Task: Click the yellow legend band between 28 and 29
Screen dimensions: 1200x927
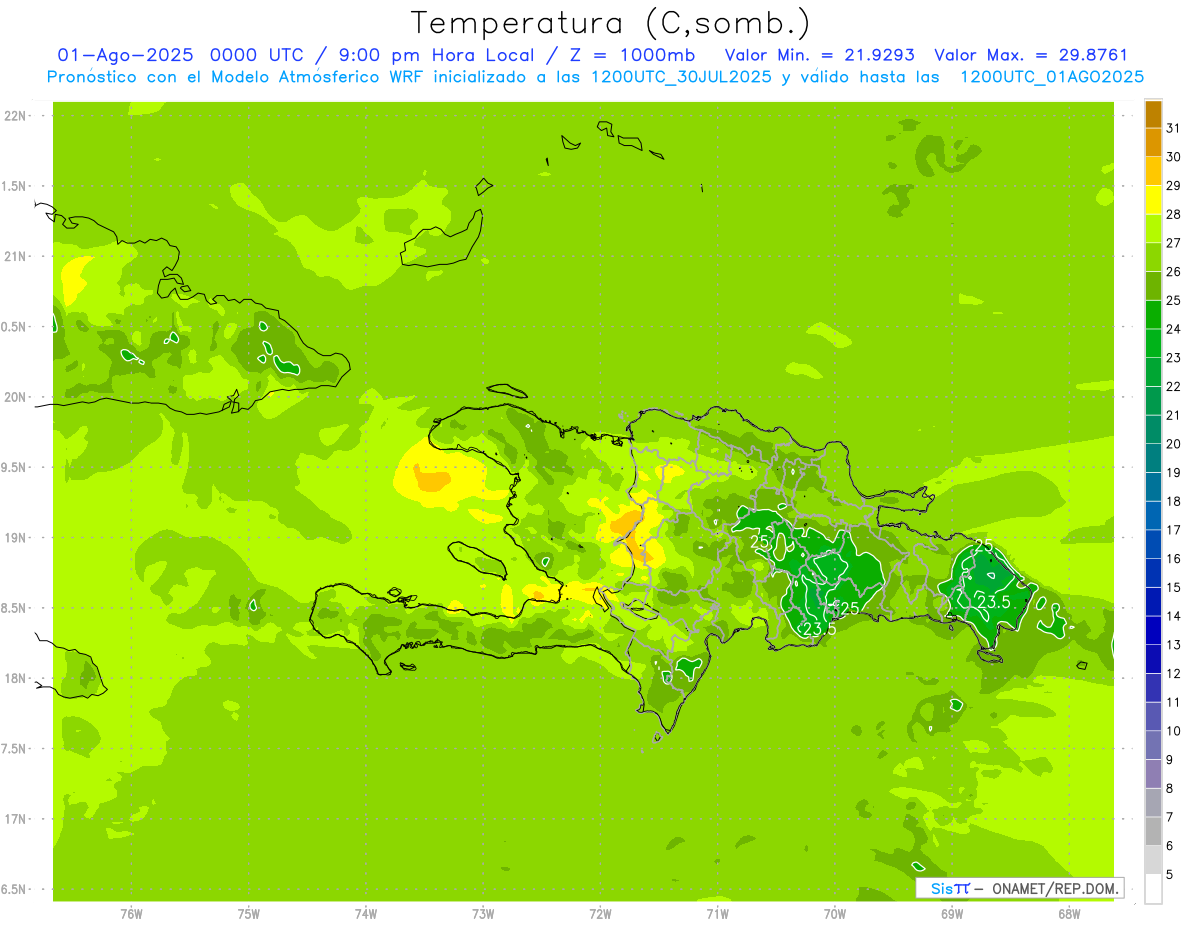Action: coord(1153,200)
